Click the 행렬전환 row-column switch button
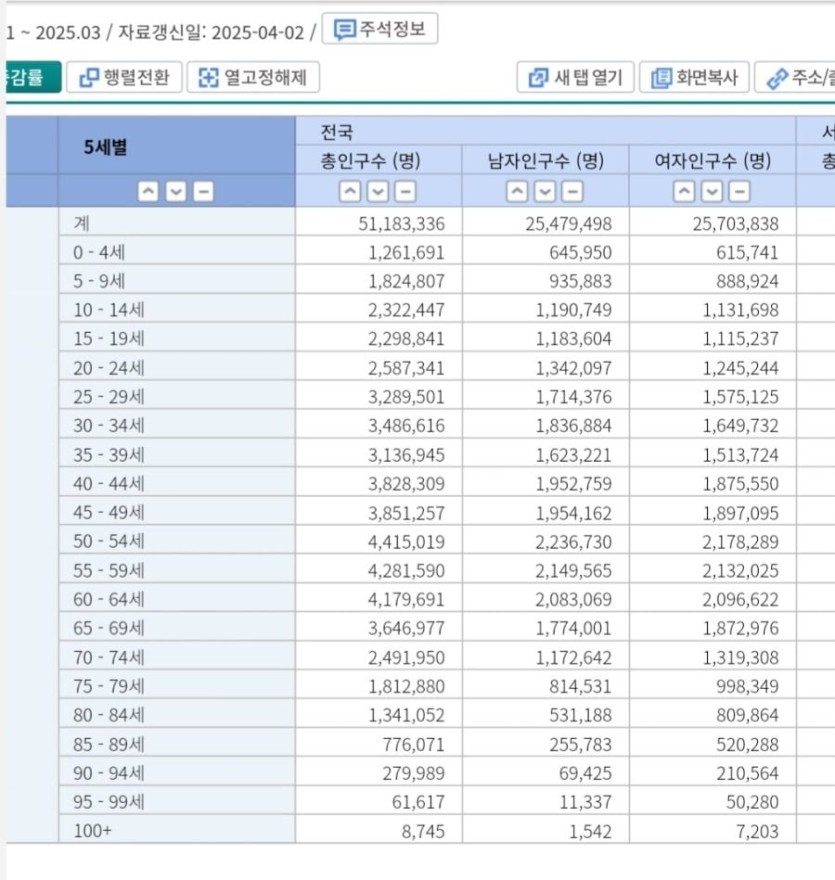 125,77
